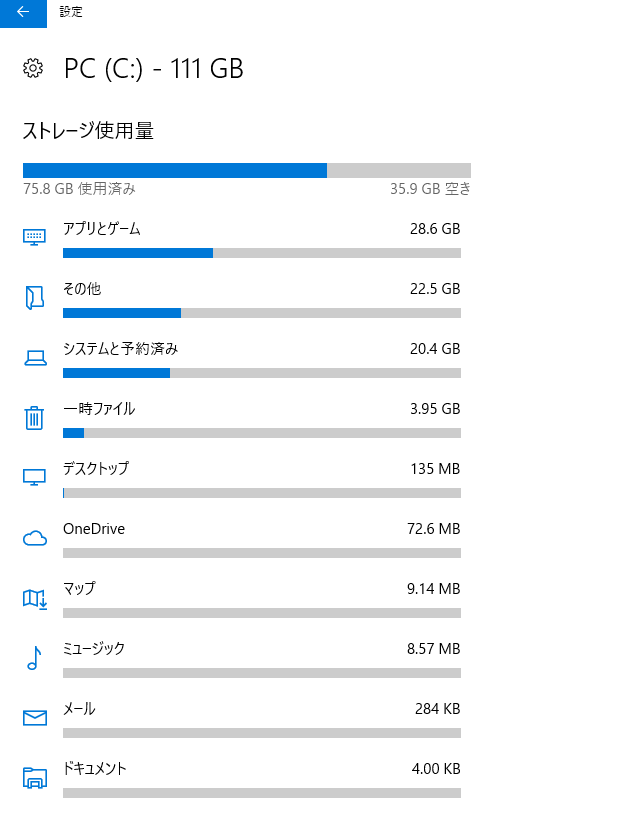
Task: Click the OneDrive cloud icon
Action: pos(35,538)
